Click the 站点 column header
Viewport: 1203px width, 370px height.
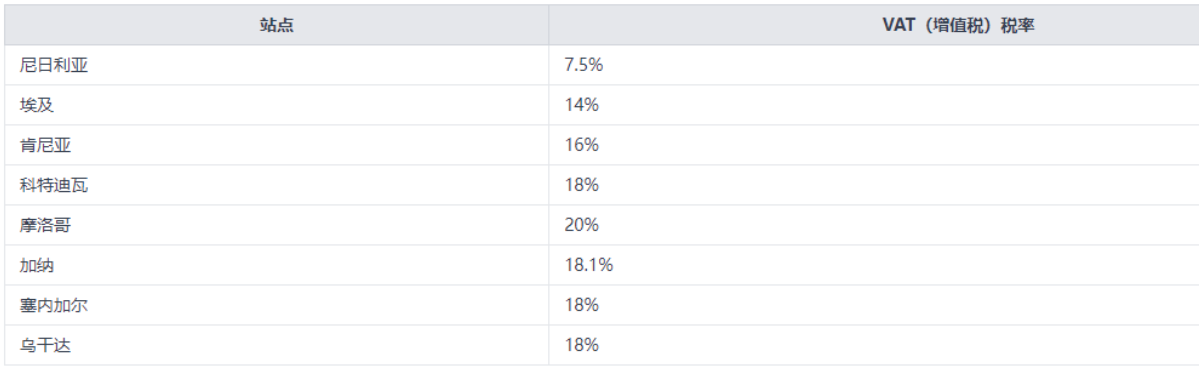[277, 25]
